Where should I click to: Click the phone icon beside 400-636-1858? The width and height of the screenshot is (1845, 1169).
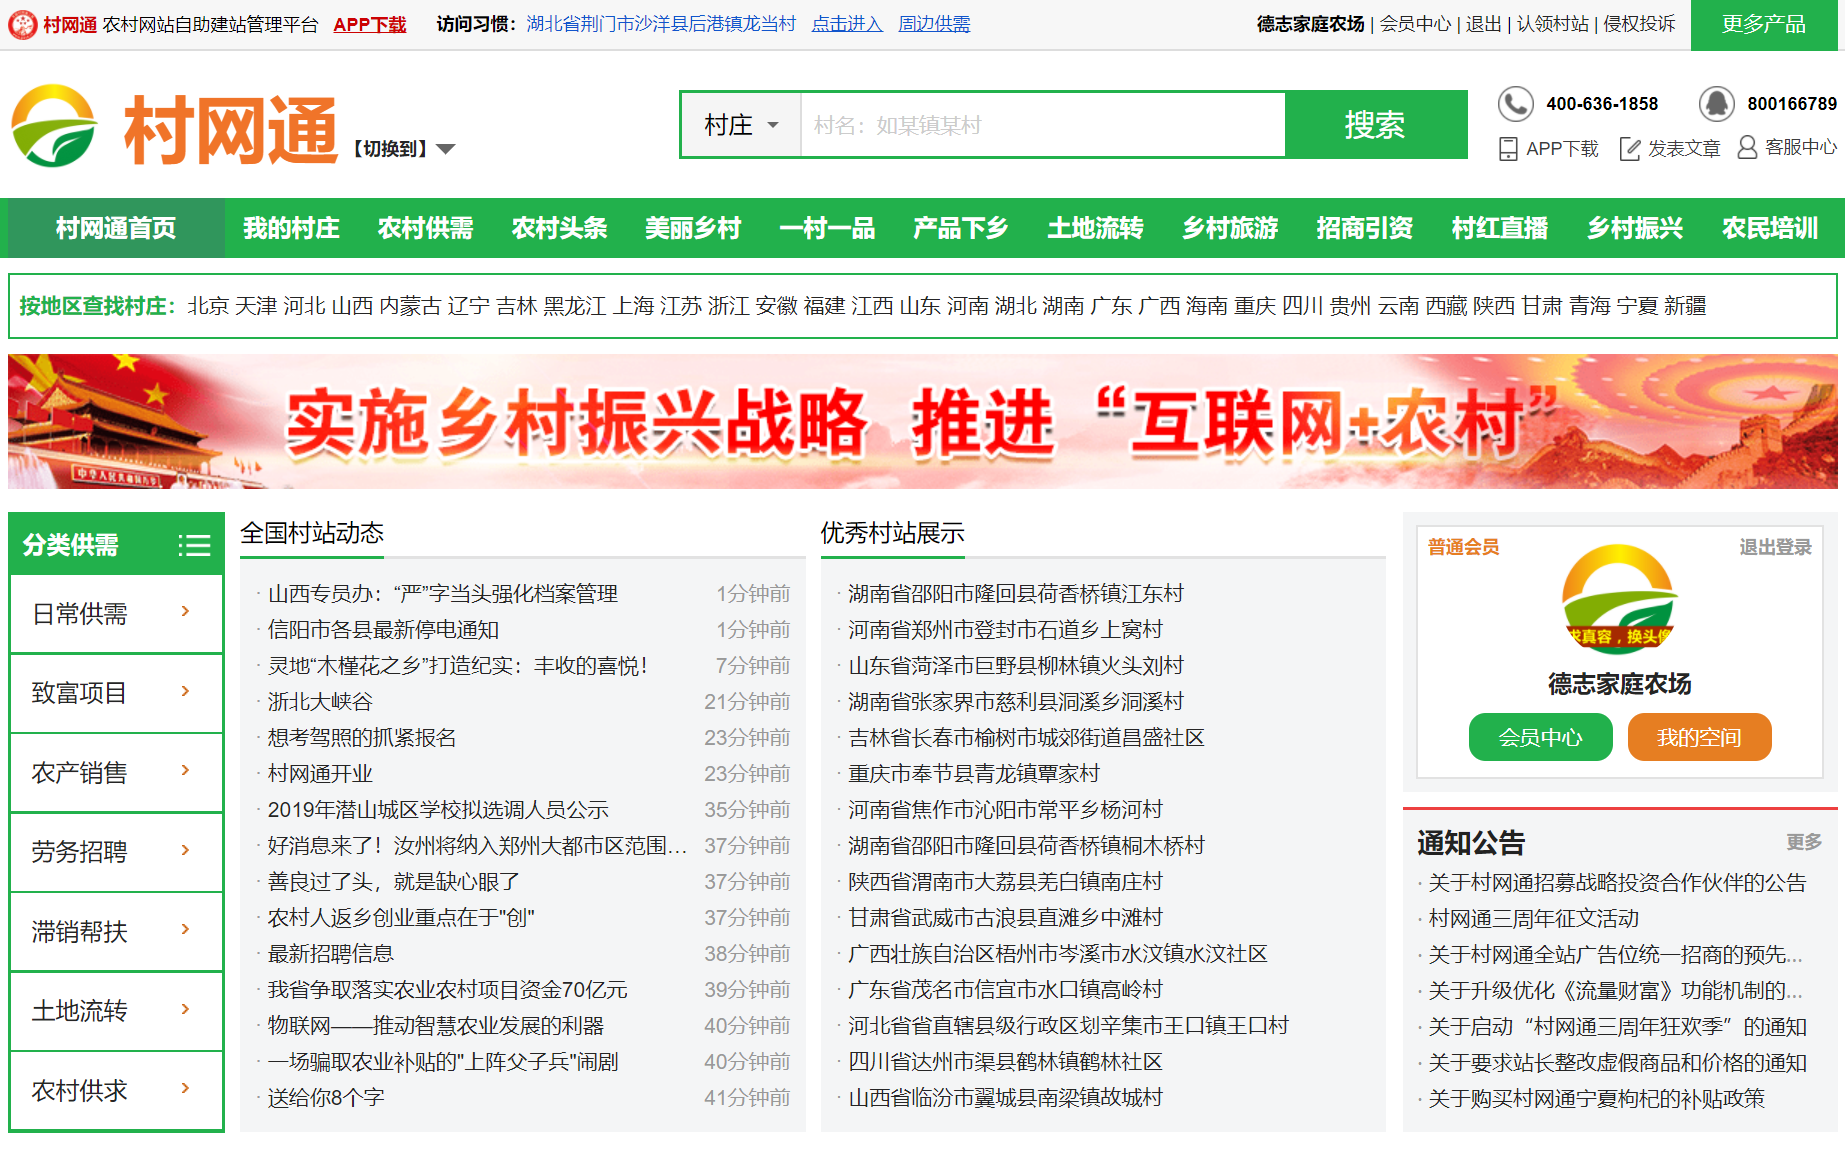pyautogui.click(x=1515, y=104)
